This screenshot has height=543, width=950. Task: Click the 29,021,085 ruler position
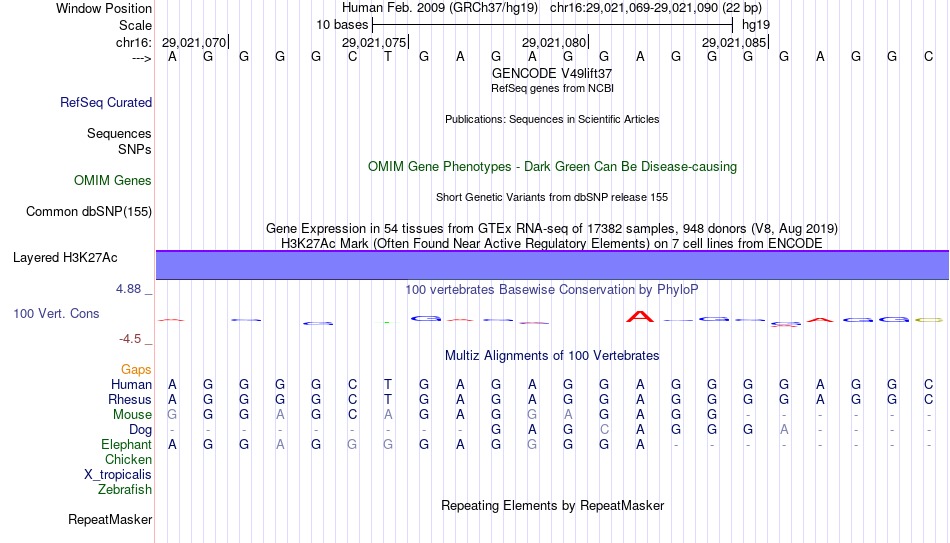734,42
